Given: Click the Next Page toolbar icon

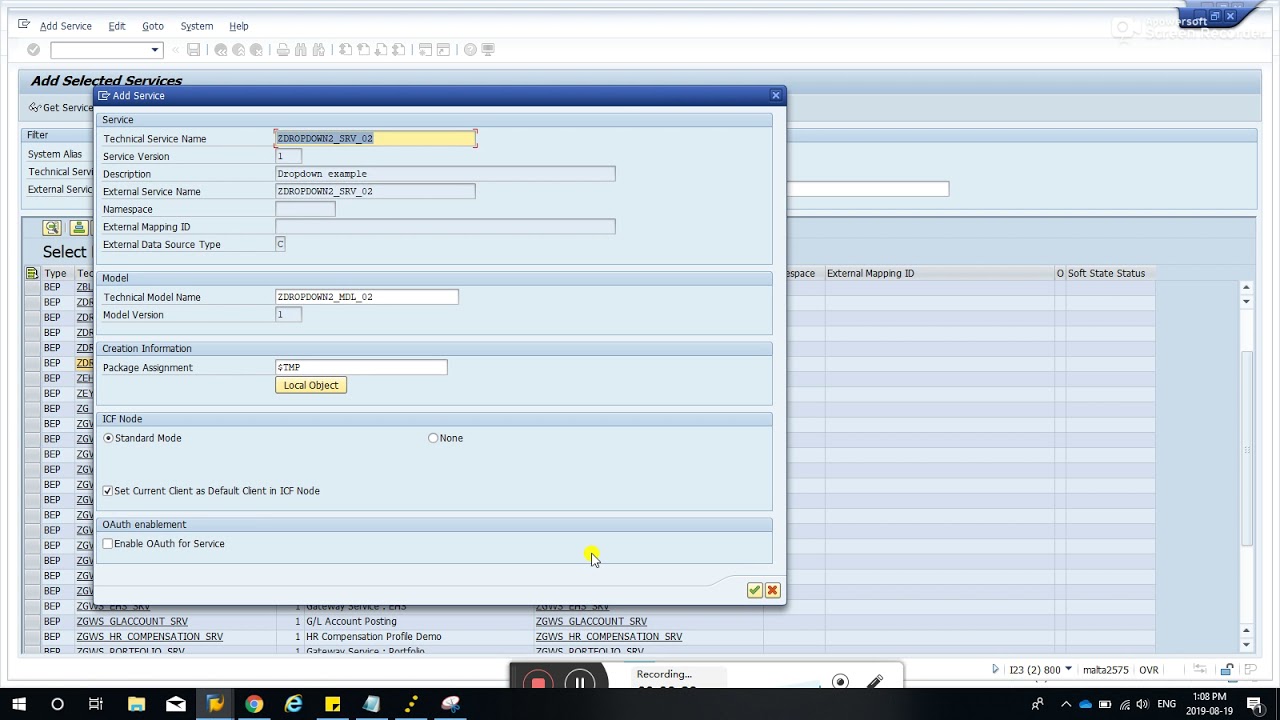Looking at the screenshot, I should point(381,50).
